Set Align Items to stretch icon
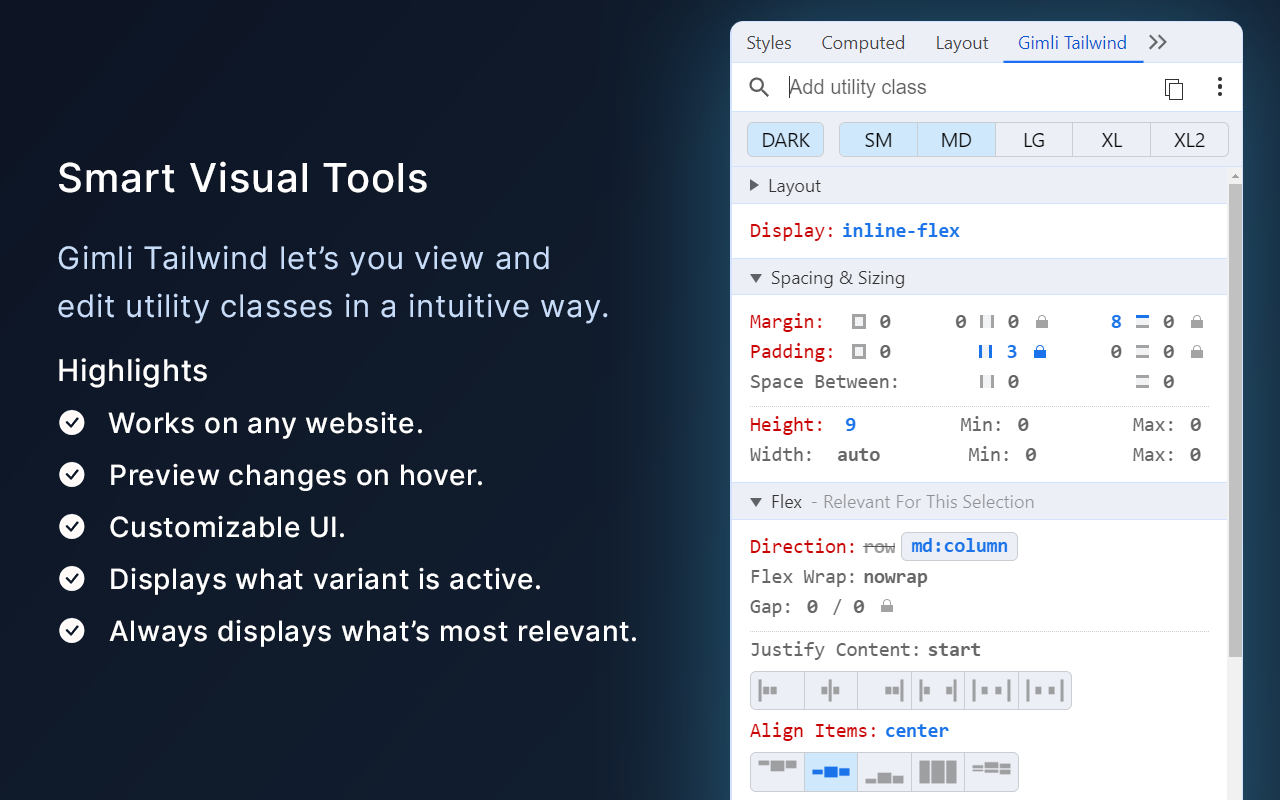Screen dimensions: 1280x800 click(x=938, y=772)
